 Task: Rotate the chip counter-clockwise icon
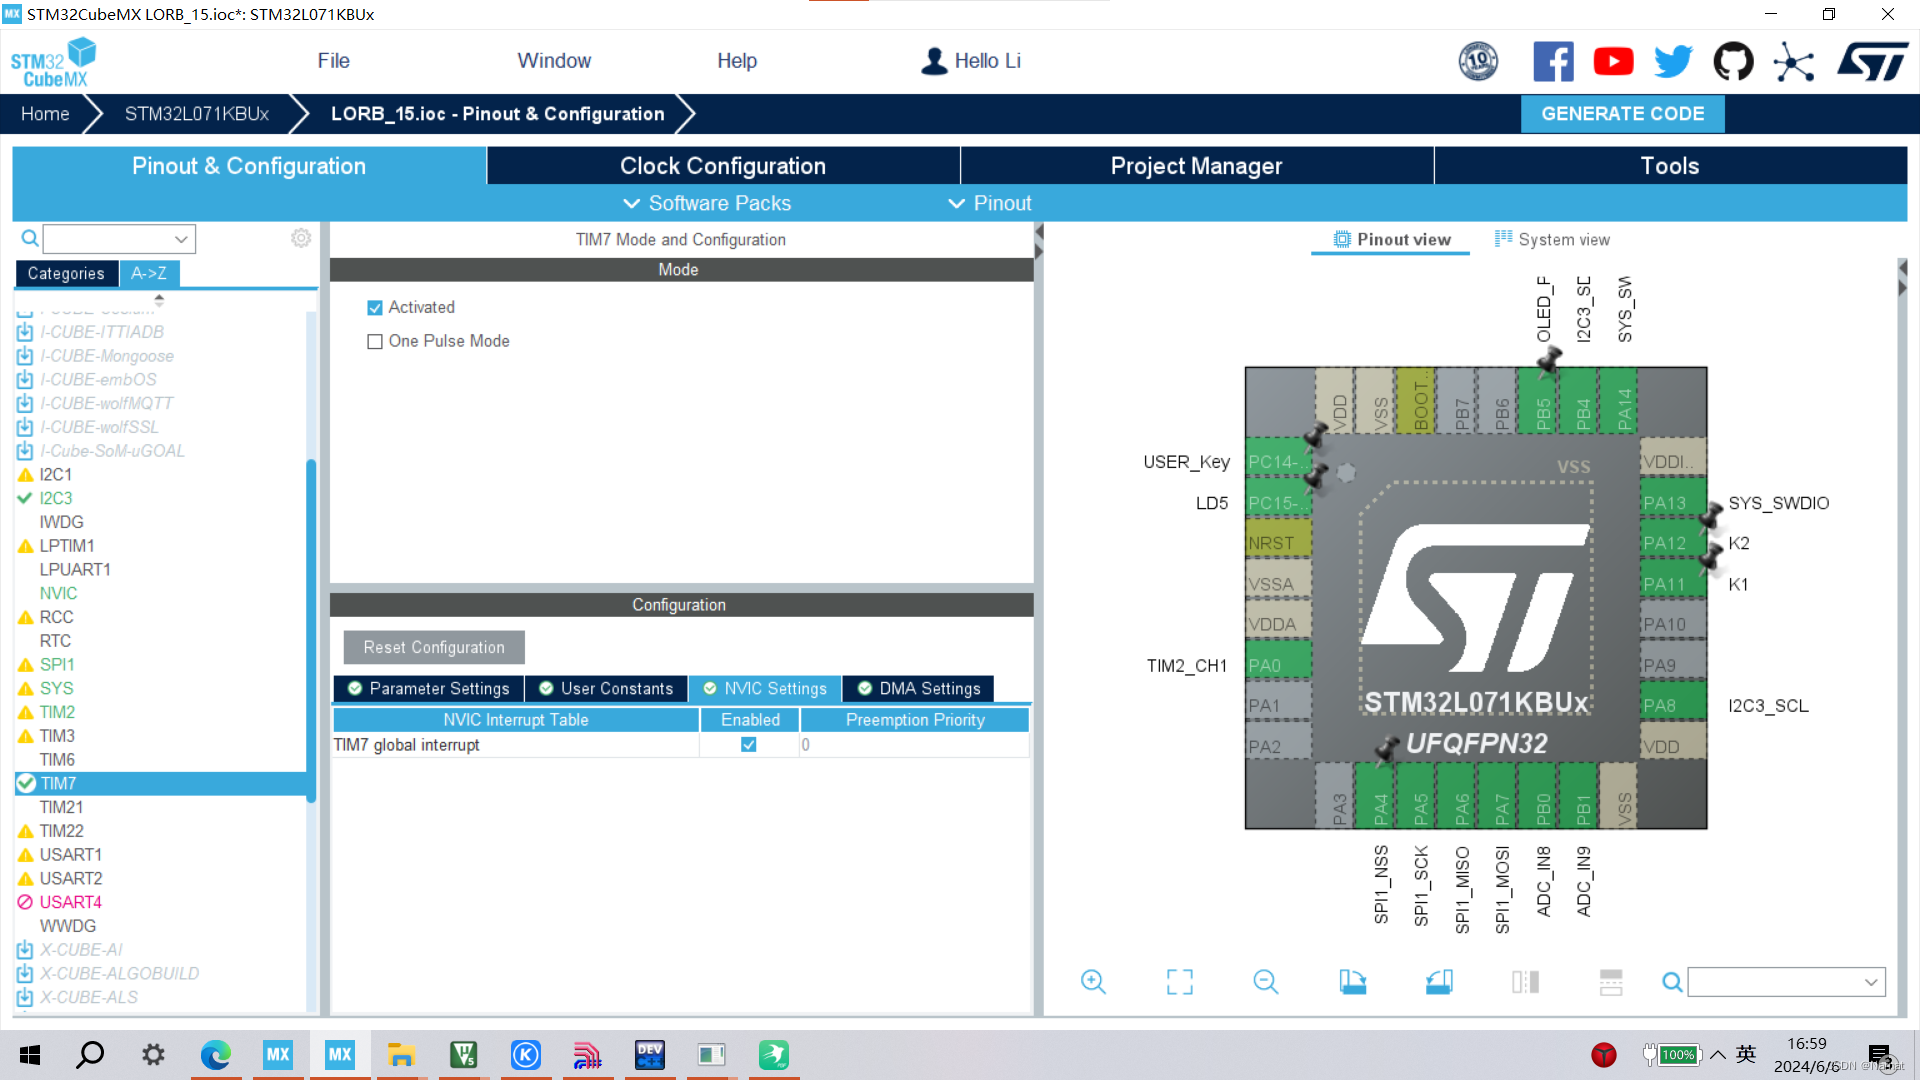coord(1439,982)
